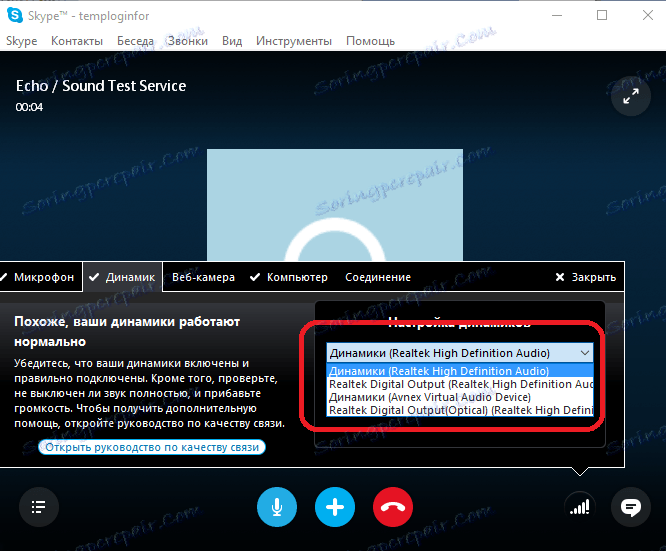666x551 pixels.
Task: Minimize the Skype window
Action: coord(557,15)
